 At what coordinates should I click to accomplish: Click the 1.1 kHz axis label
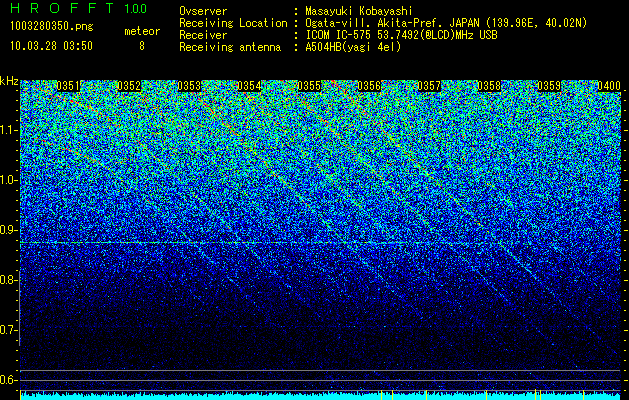pyautogui.click(x=9, y=130)
